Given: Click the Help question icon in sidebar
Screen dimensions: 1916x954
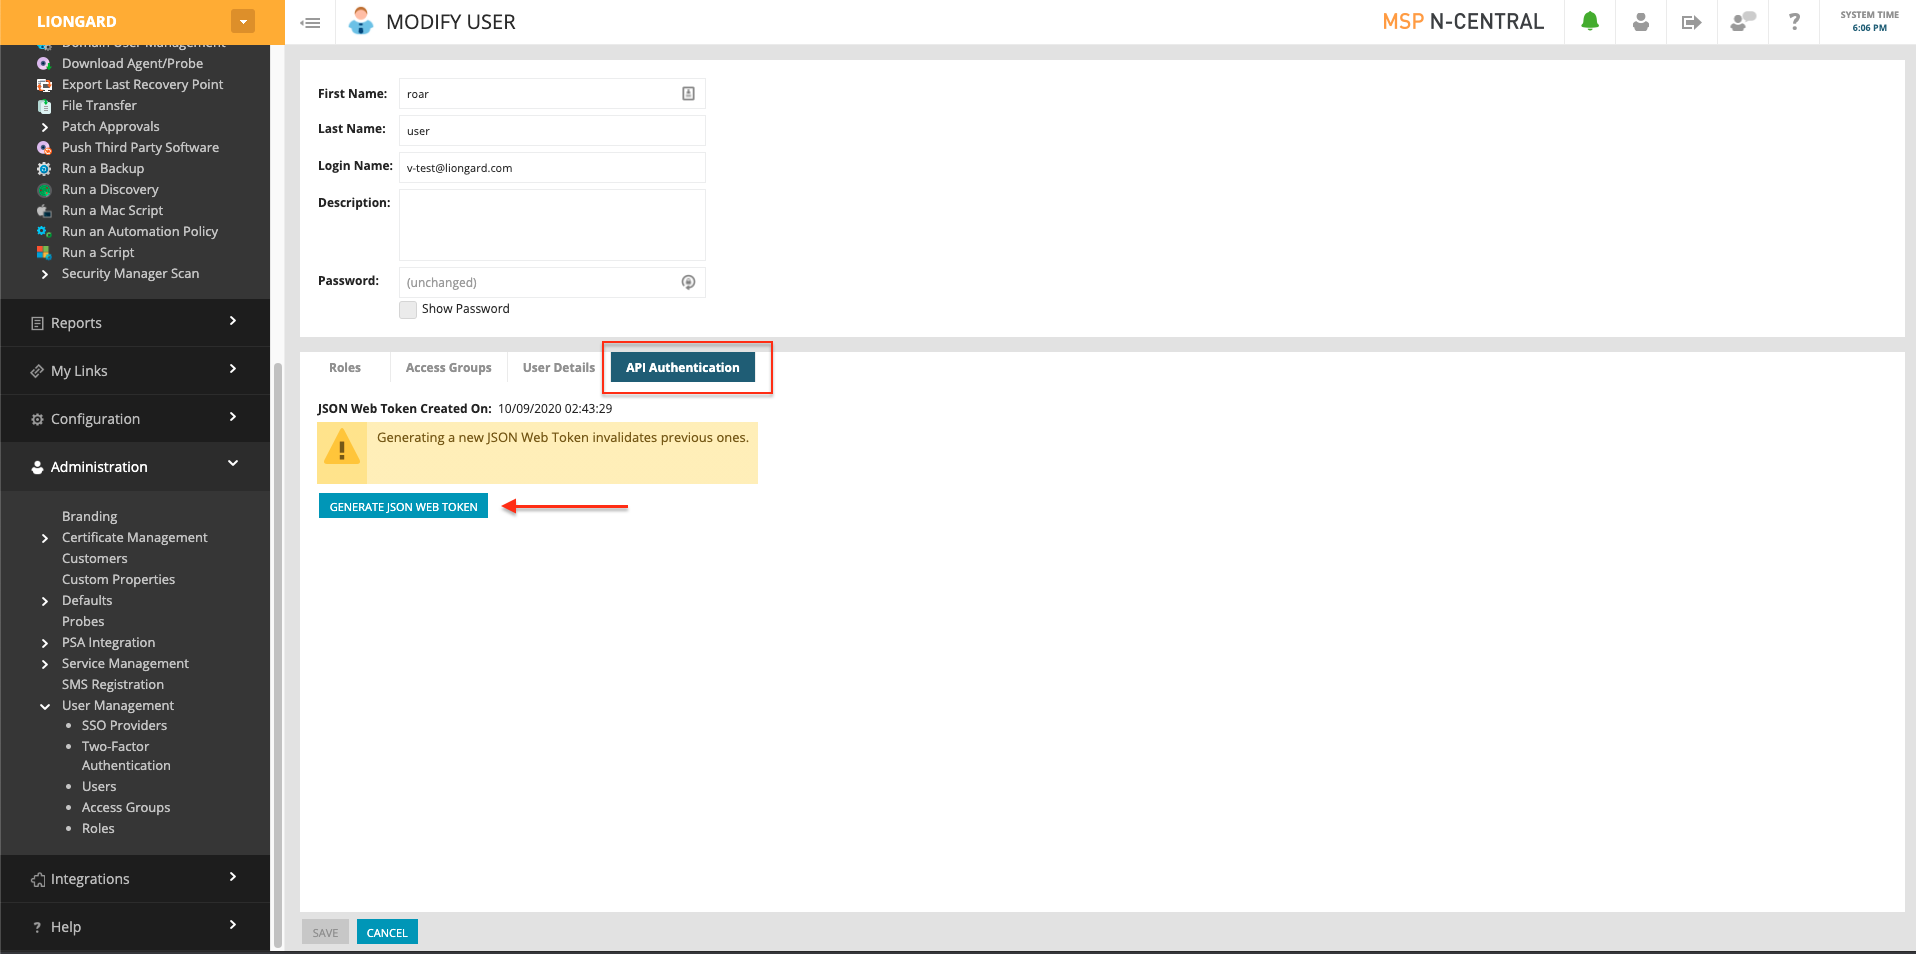Looking at the screenshot, I should coord(37,928).
